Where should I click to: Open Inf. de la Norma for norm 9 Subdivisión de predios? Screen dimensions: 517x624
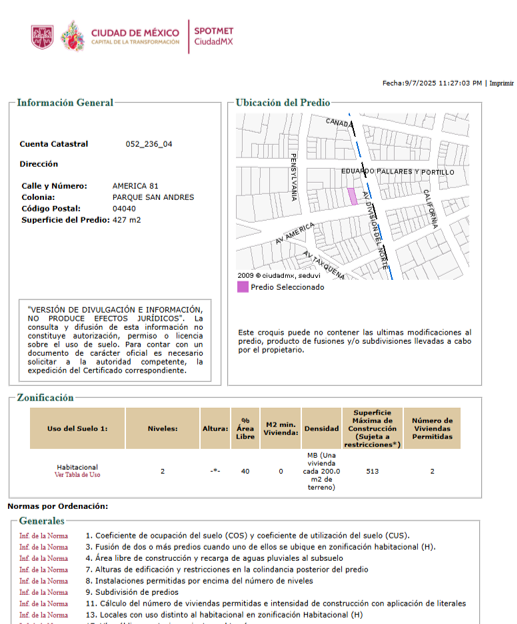pos(43,592)
